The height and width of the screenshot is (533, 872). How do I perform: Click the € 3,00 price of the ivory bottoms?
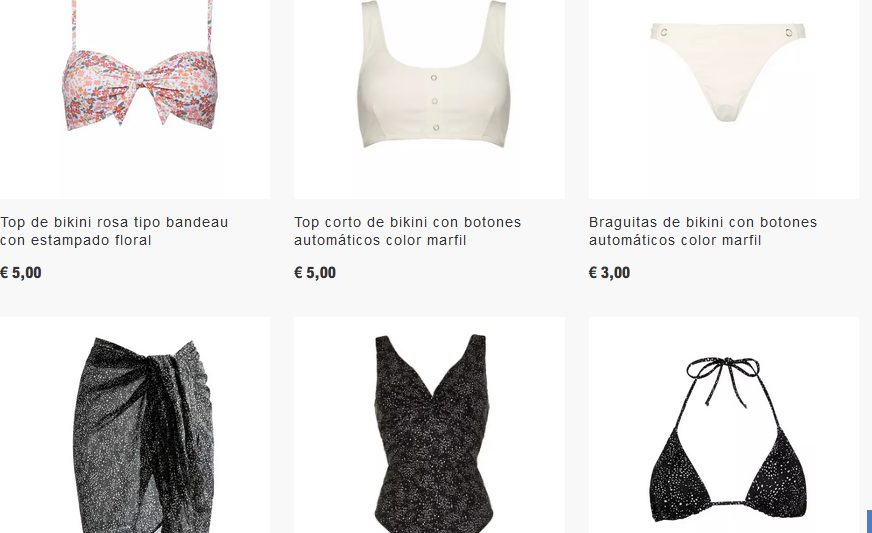click(610, 273)
